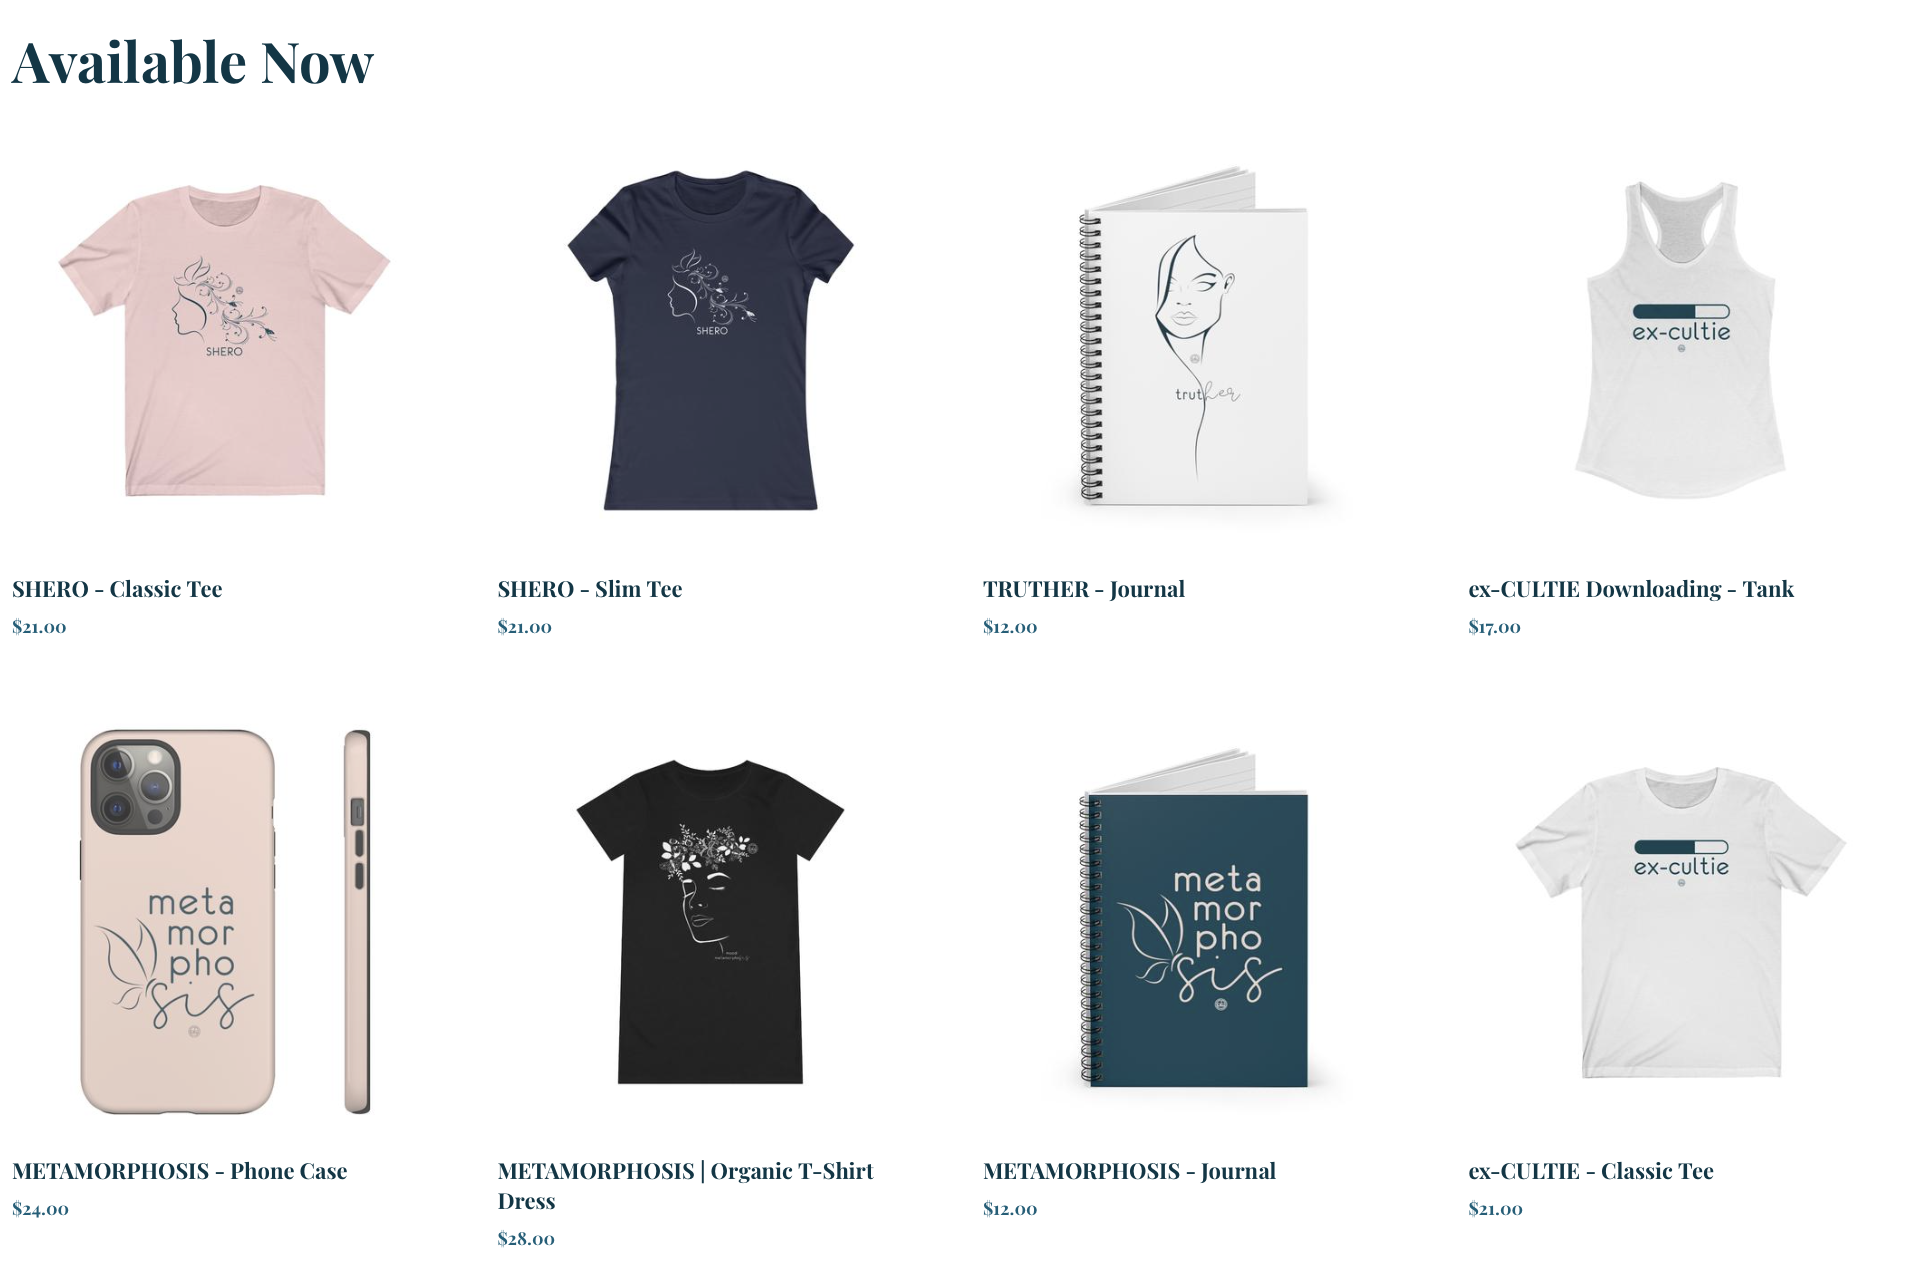View the black Metamorphosis T-shirt dress image
The height and width of the screenshot is (1278, 1910).
(x=711, y=921)
